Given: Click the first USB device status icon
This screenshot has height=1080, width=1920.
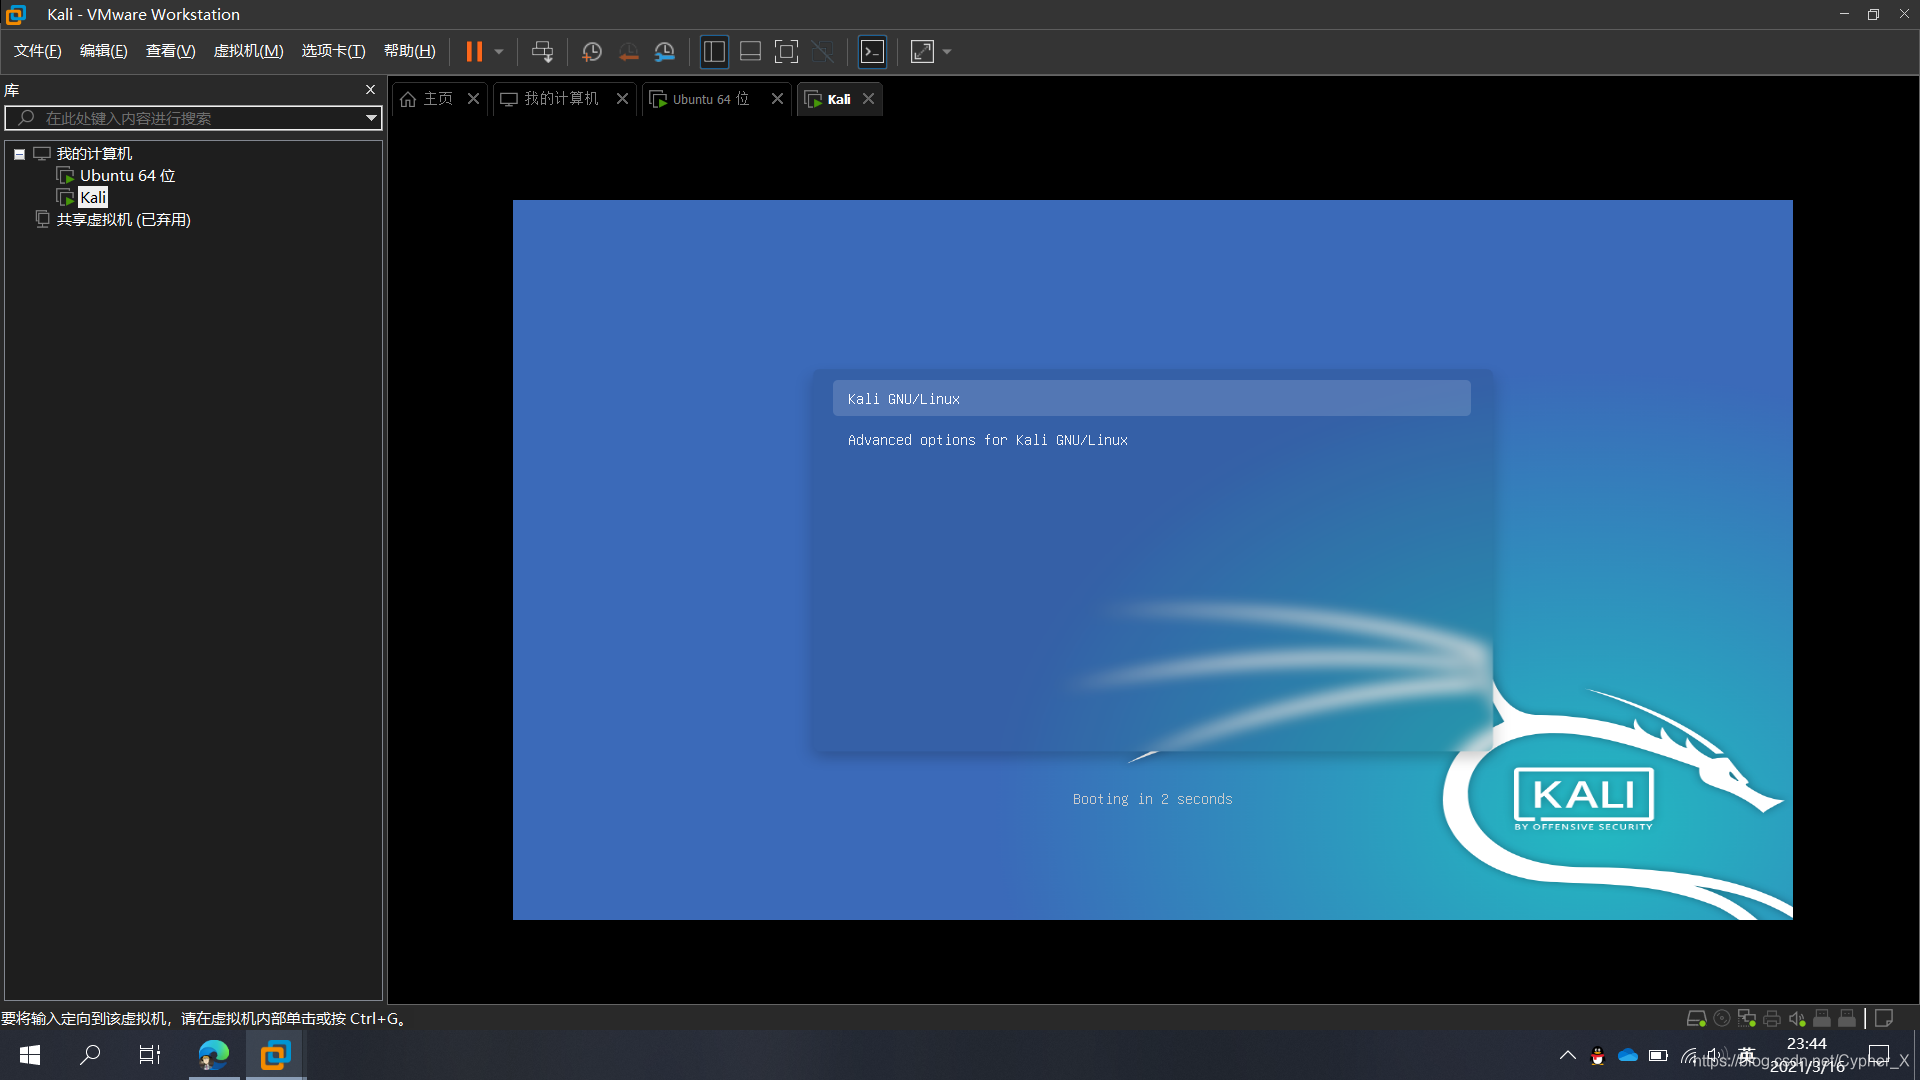Looking at the screenshot, I should point(1821,1018).
